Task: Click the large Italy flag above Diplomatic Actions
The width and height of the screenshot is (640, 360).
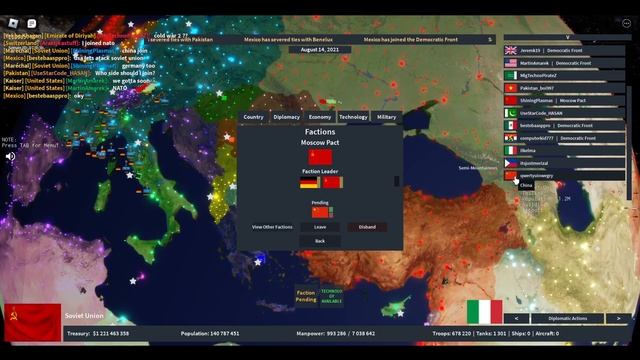Action: tap(484, 311)
